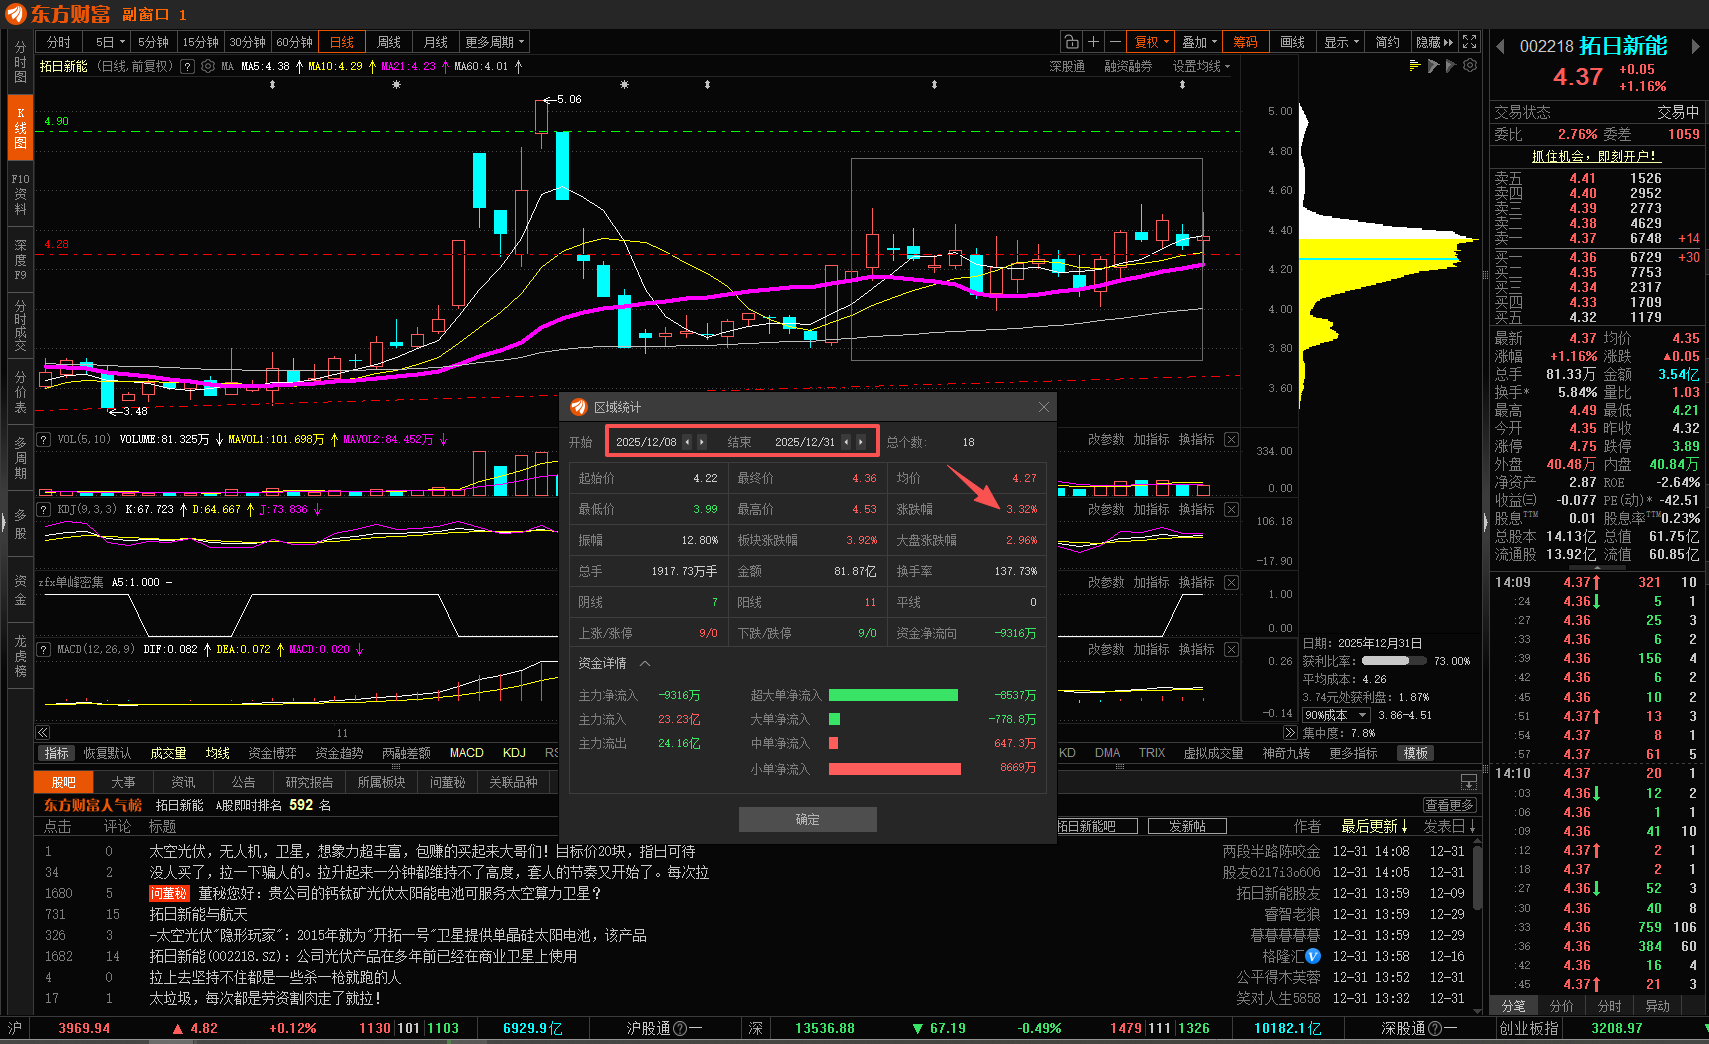
Task: Open the 90%成本 dropdown
Action: 1335,715
